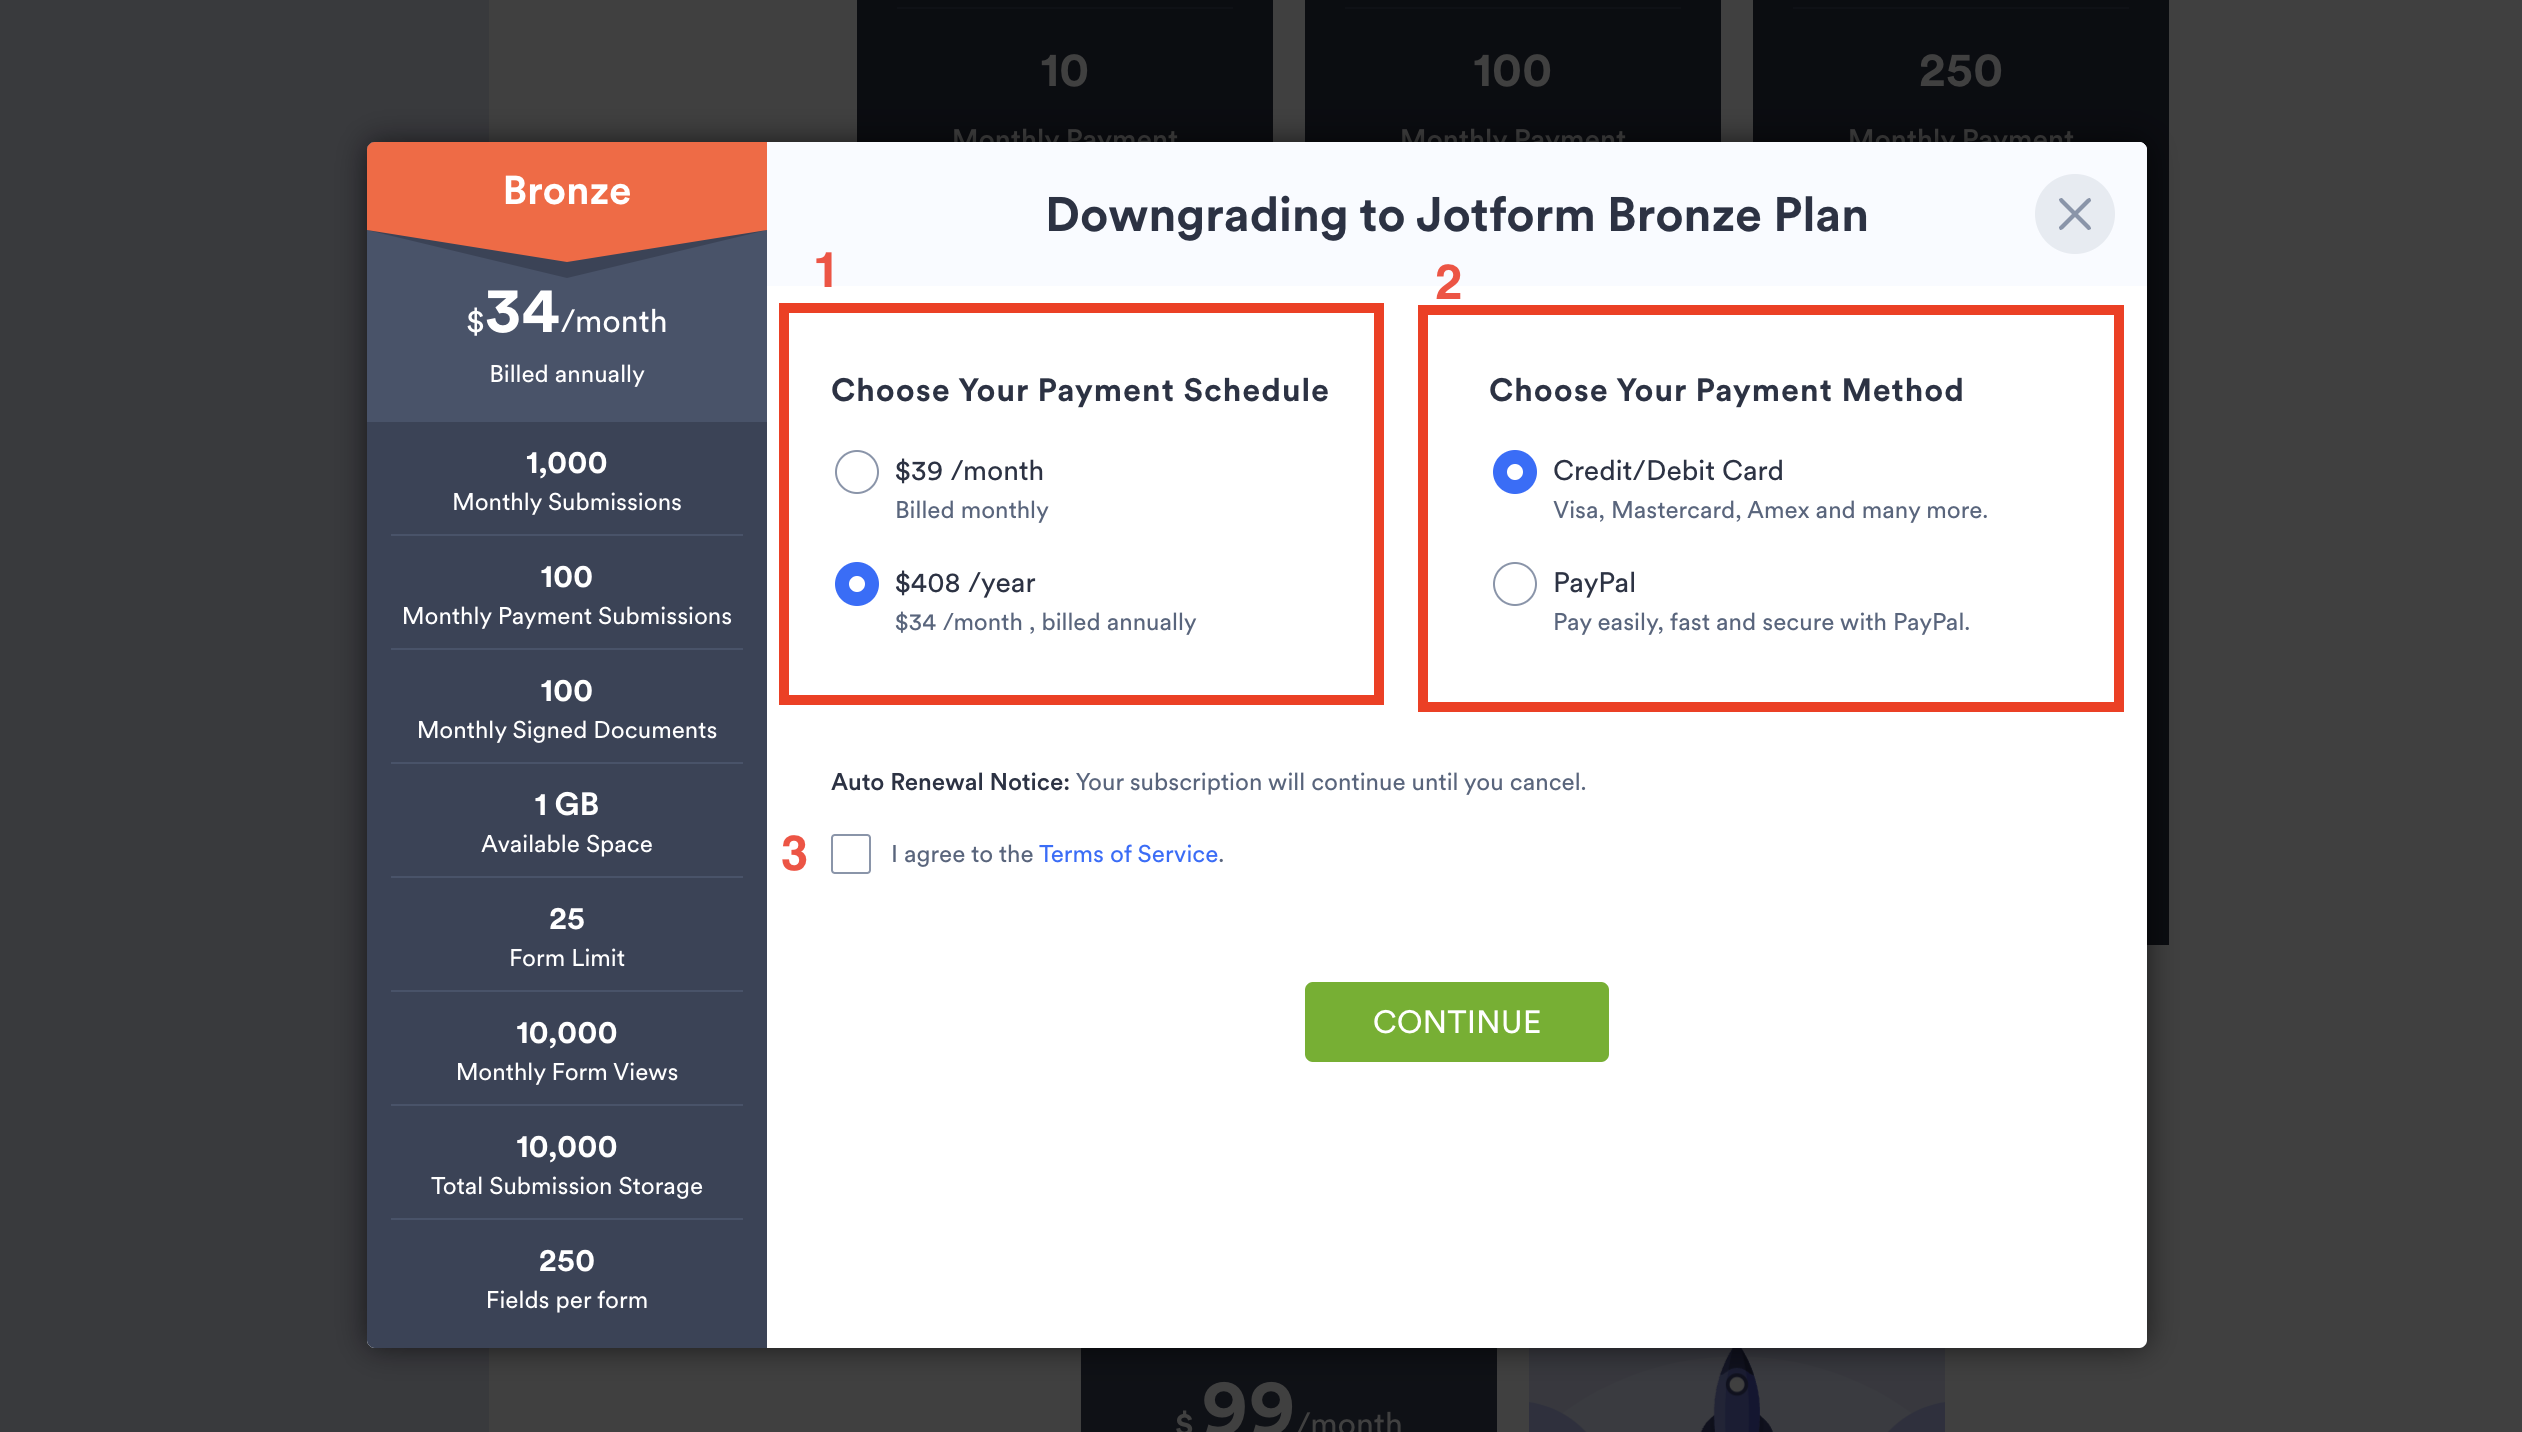Pick PayPal as the payment method
The height and width of the screenshot is (1432, 2522).
pos(1514,584)
